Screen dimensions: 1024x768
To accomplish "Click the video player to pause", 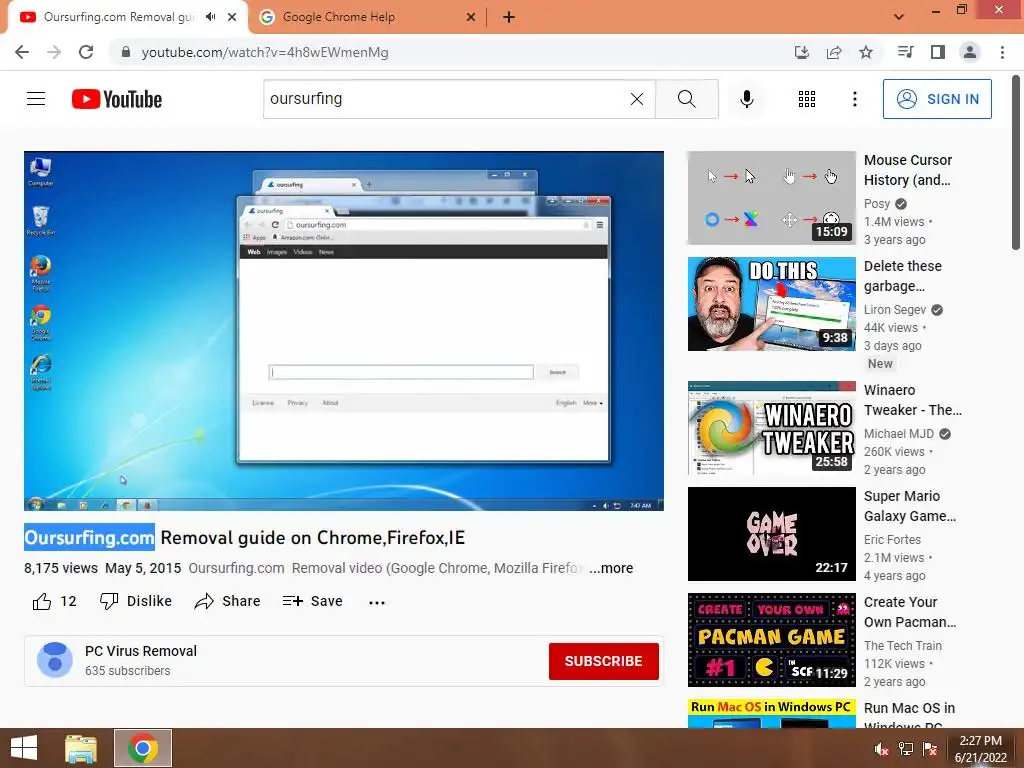I will [x=344, y=330].
